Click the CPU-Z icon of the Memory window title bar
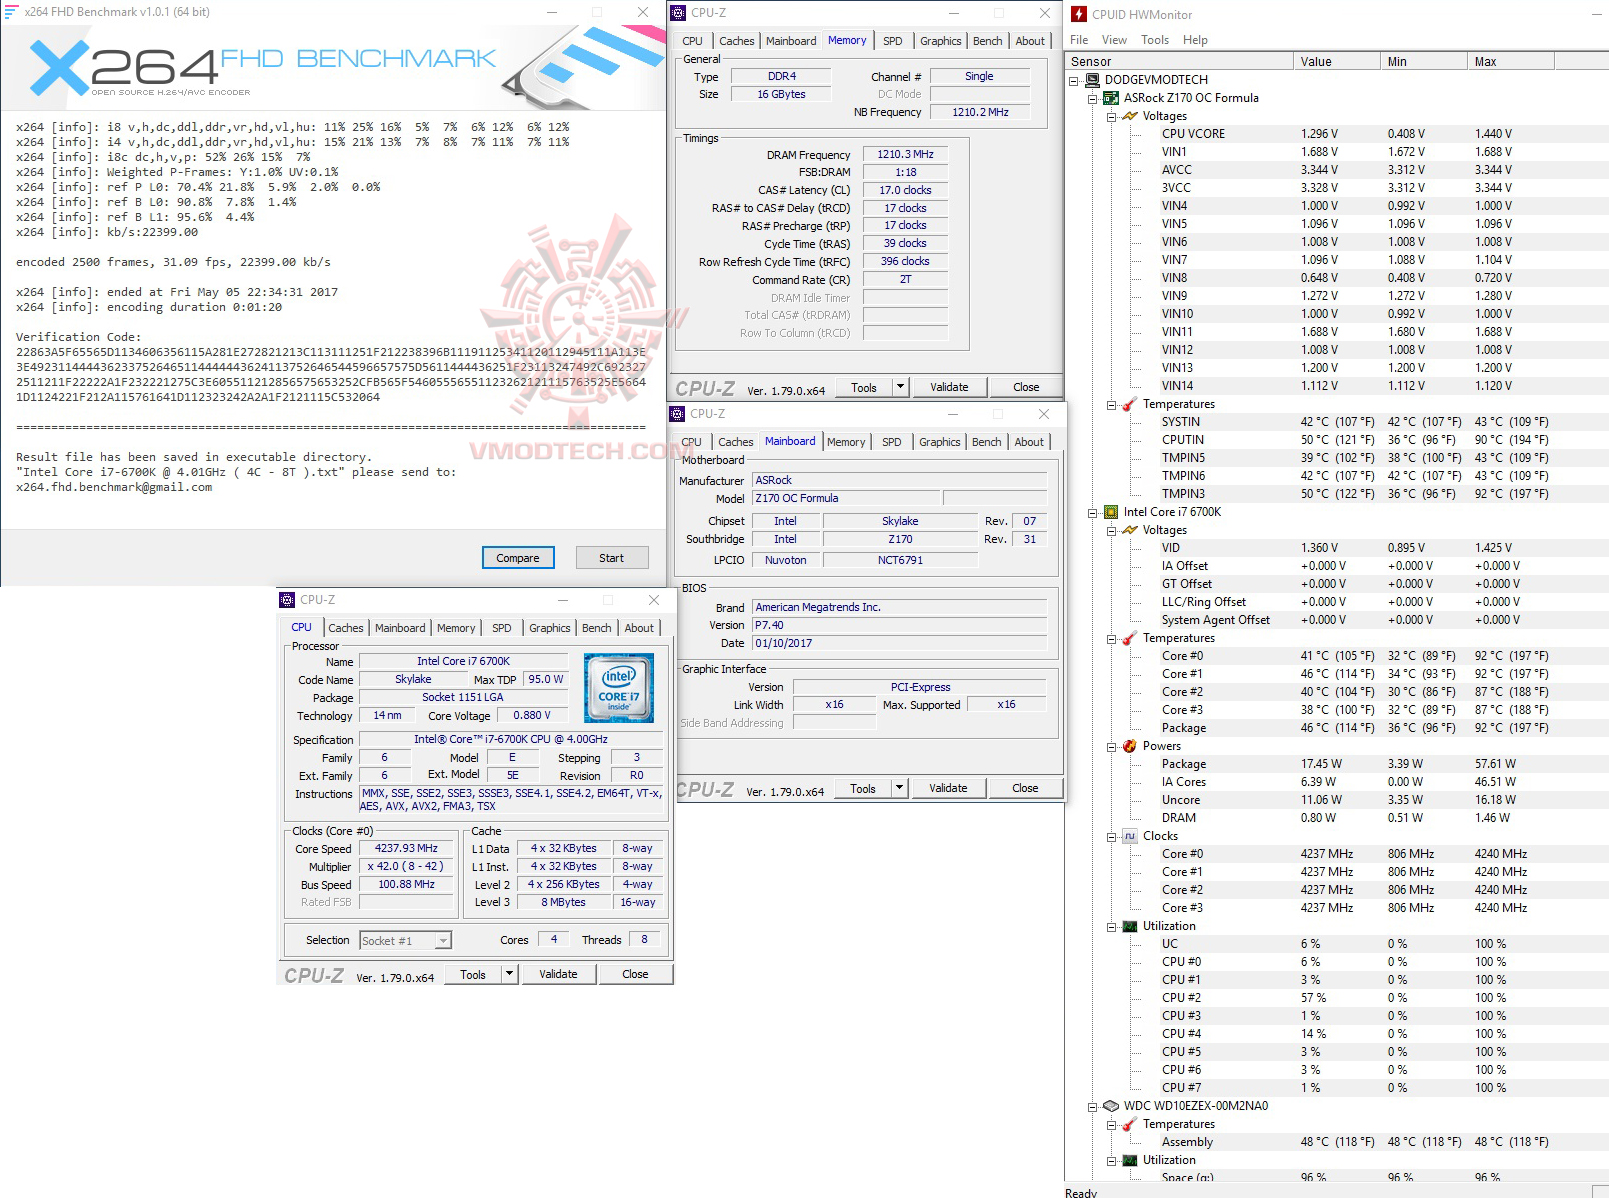 [679, 13]
